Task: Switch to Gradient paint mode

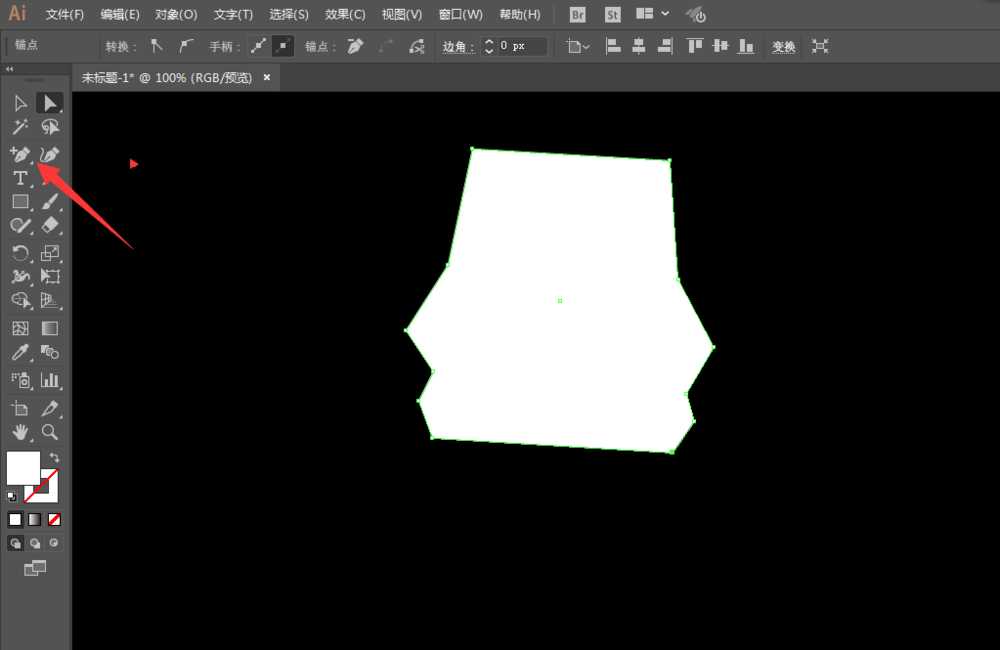Action: point(34,520)
